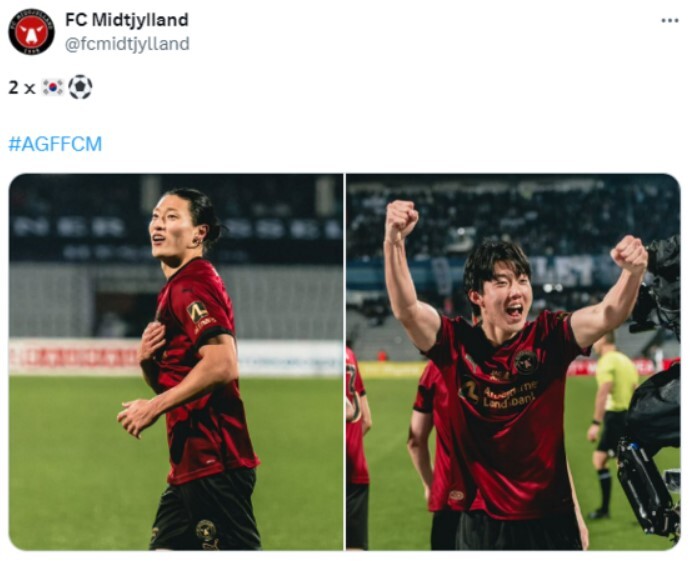
Task: Click the South Korea flag emoji
Action: point(53,87)
